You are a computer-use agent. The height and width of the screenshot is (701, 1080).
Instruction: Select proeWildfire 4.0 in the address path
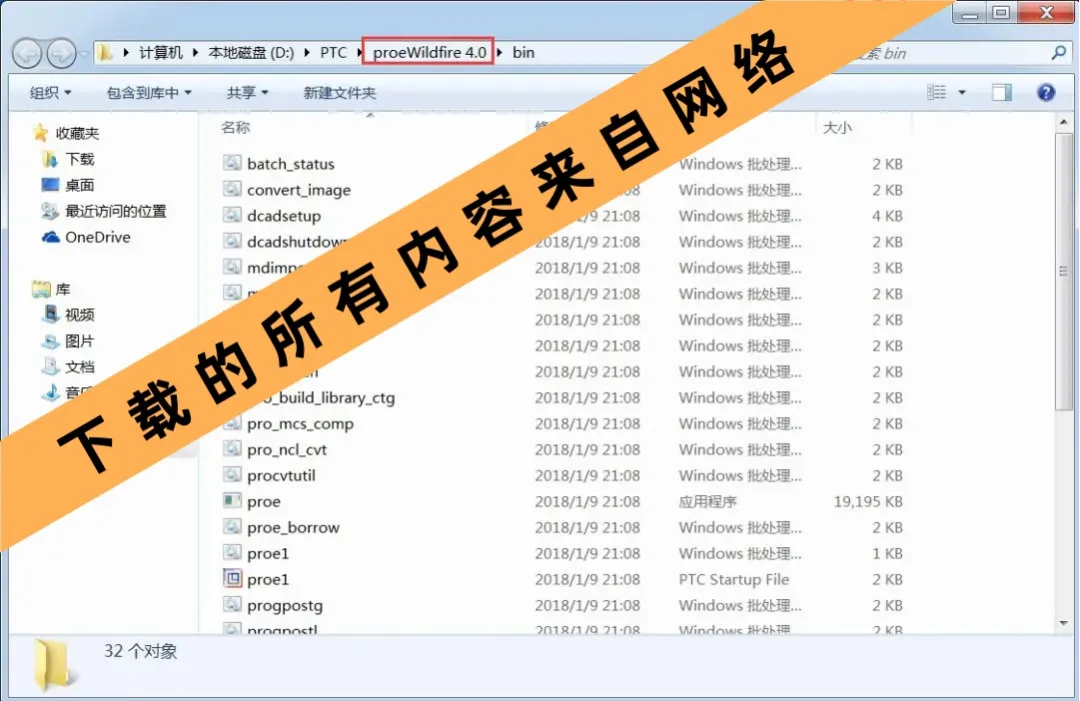[429, 52]
